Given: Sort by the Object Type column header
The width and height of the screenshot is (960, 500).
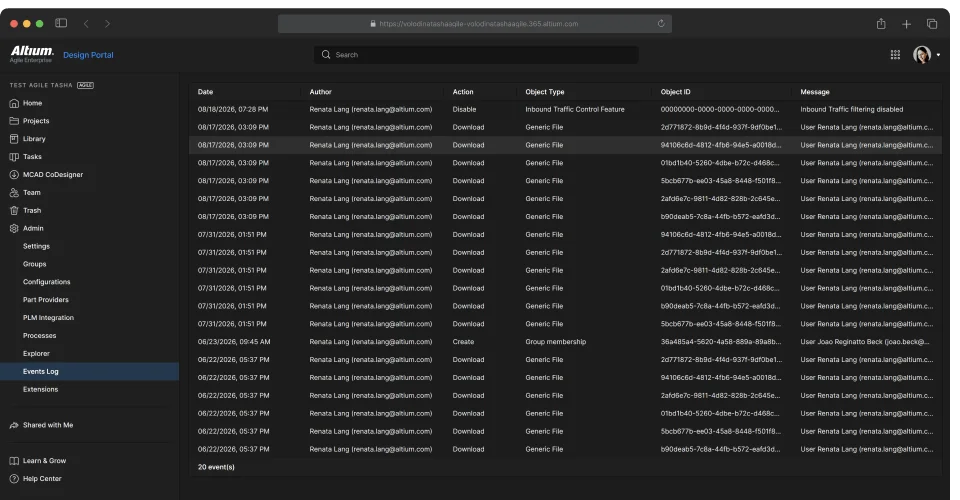Looking at the screenshot, I should (545, 92).
